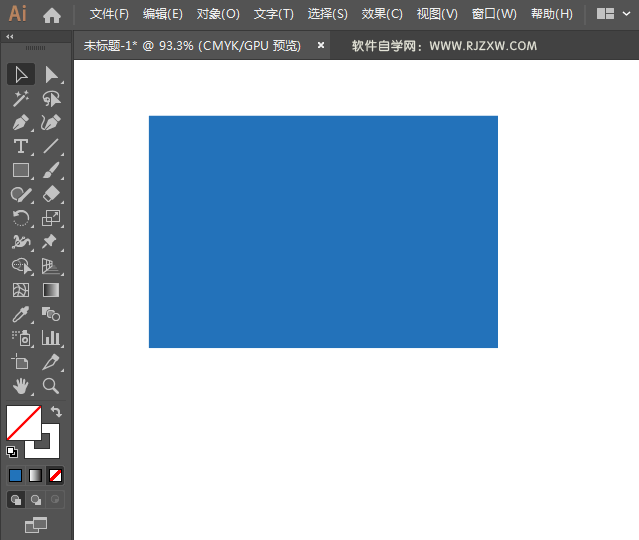Select the Curvature tool
The height and width of the screenshot is (540, 639).
pyautogui.click(x=51, y=122)
